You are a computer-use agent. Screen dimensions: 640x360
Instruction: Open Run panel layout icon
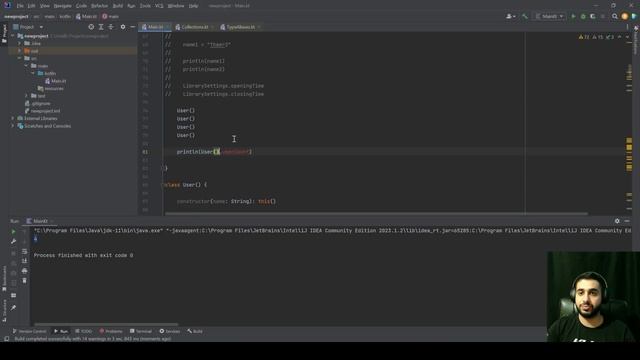[13, 295]
